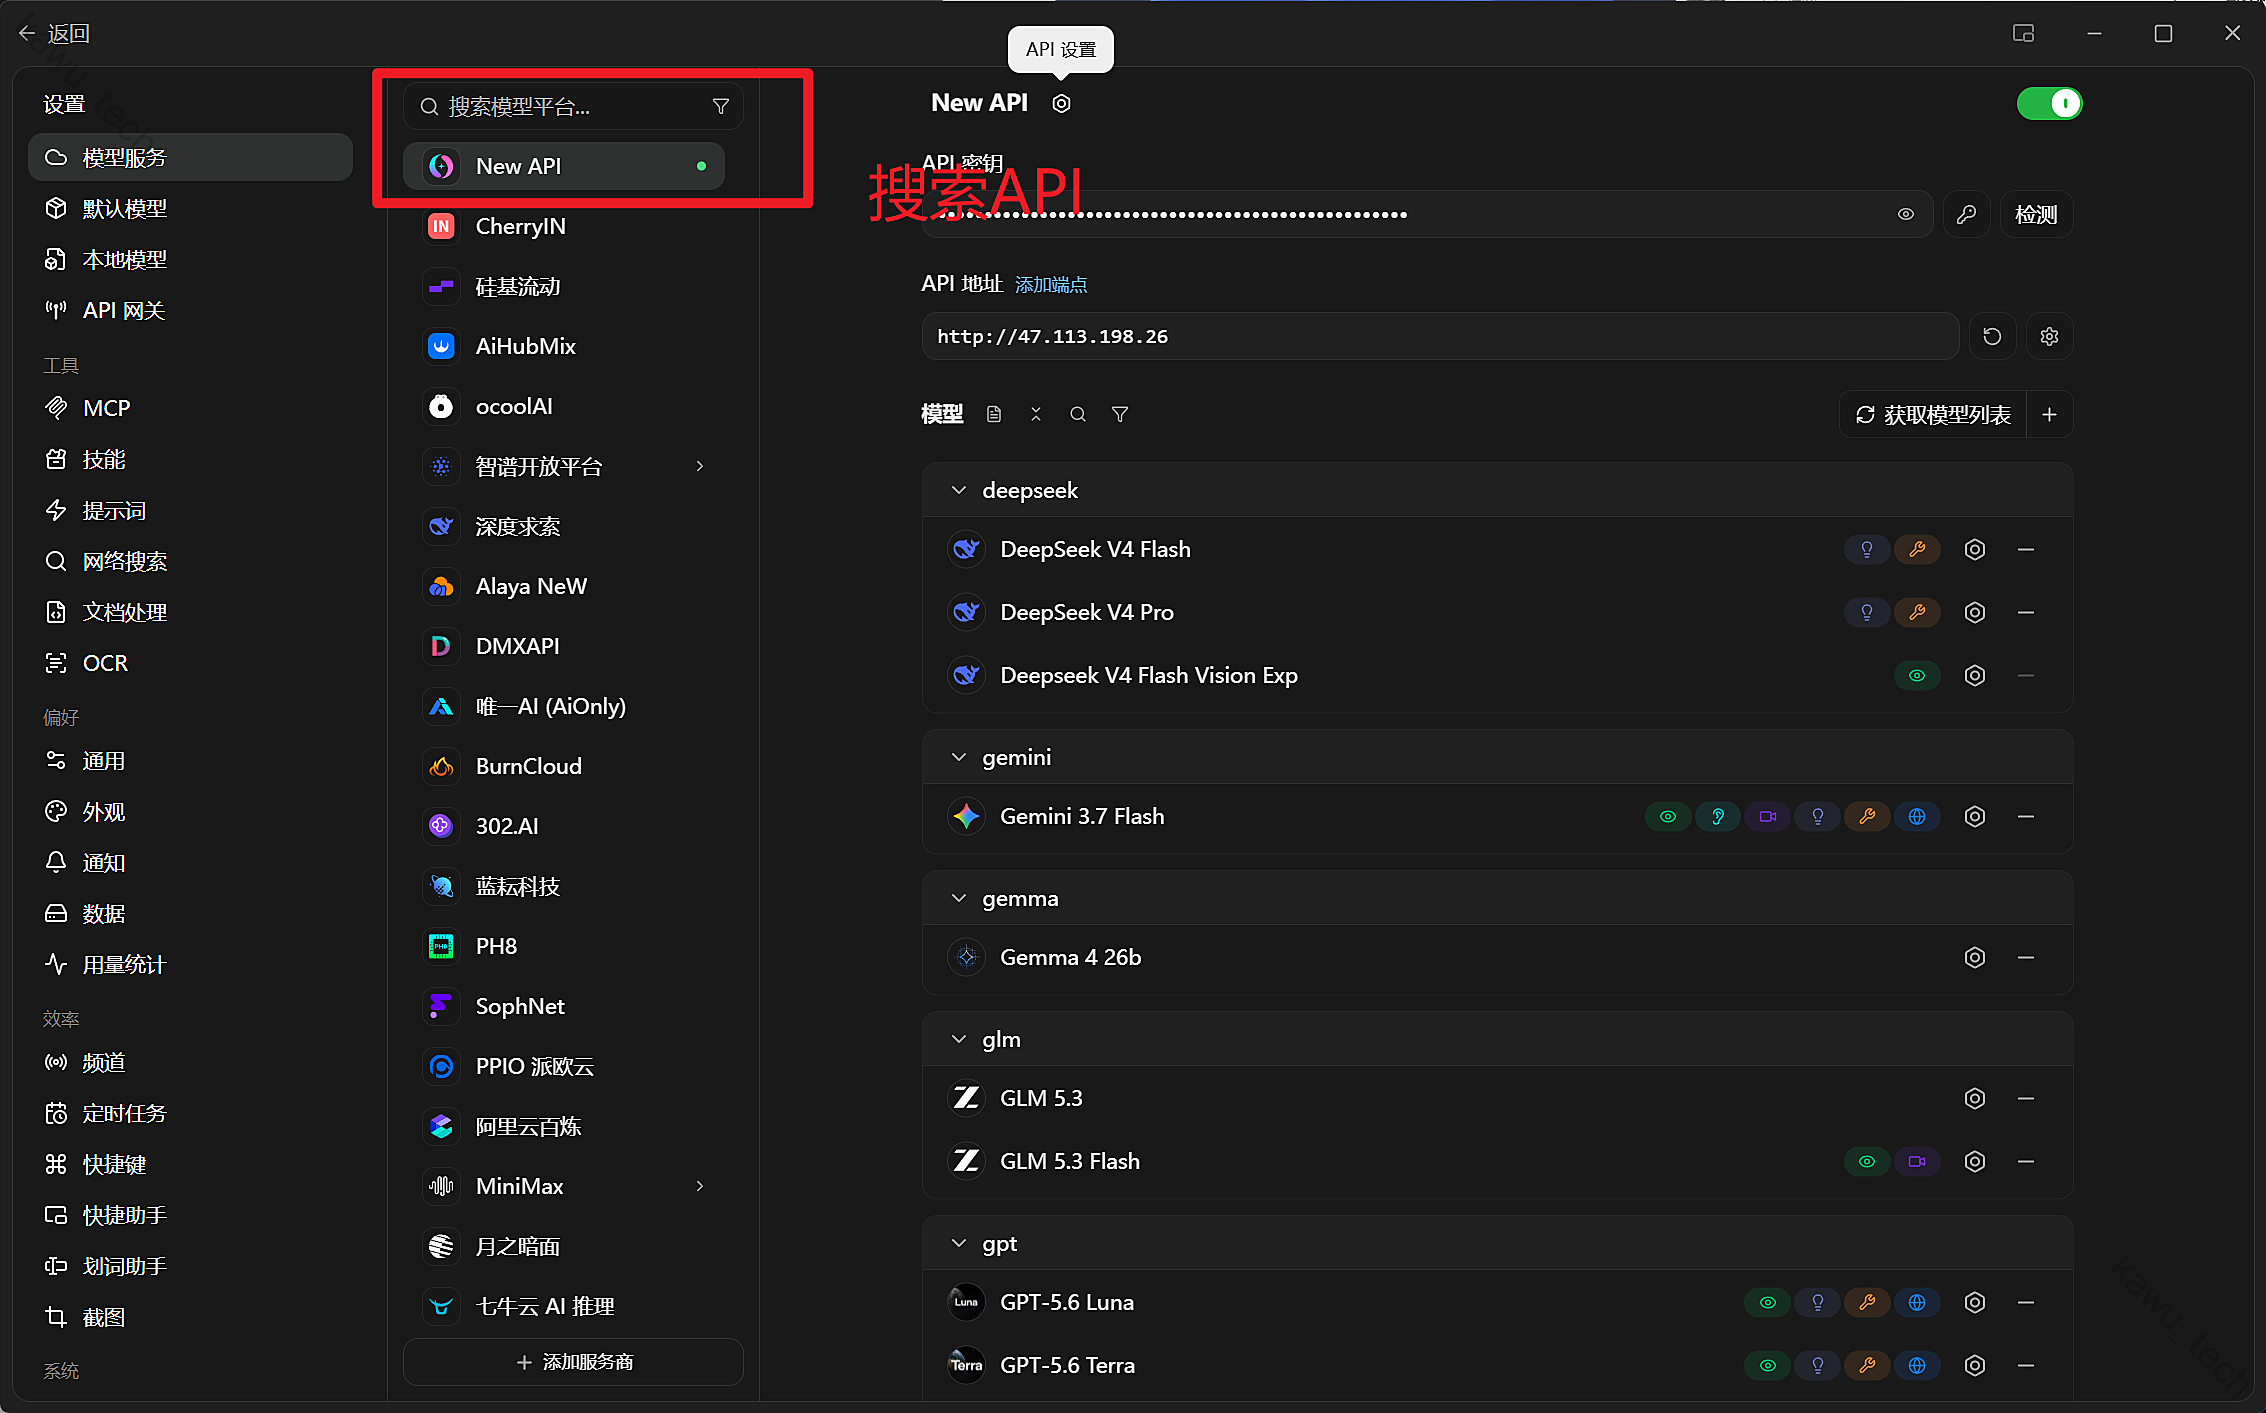Select 硅基流动 provider

coord(564,286)
